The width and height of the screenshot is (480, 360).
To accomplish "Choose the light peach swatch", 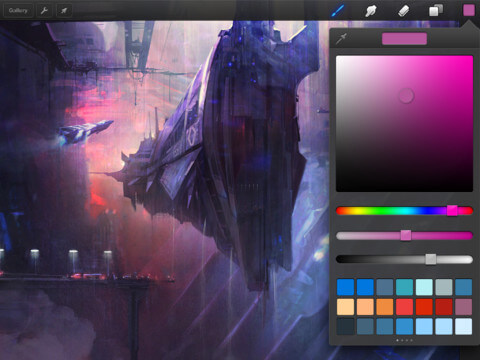I will pyautogui.click(x=345, y=307).
